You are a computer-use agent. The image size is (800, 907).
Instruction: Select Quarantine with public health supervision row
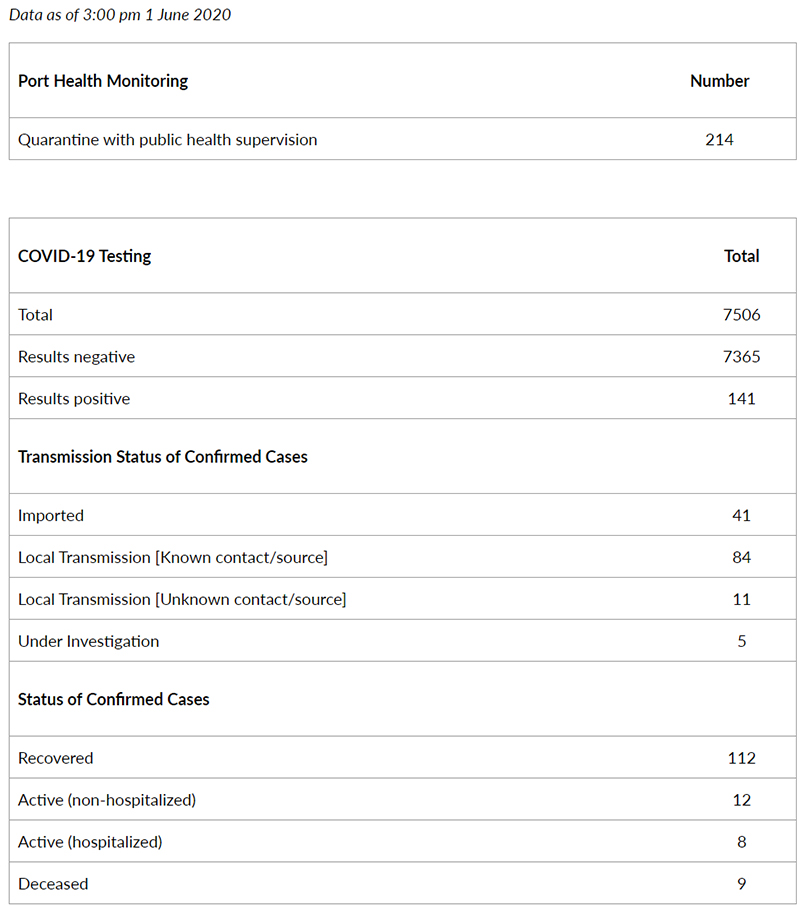[403, 139]
